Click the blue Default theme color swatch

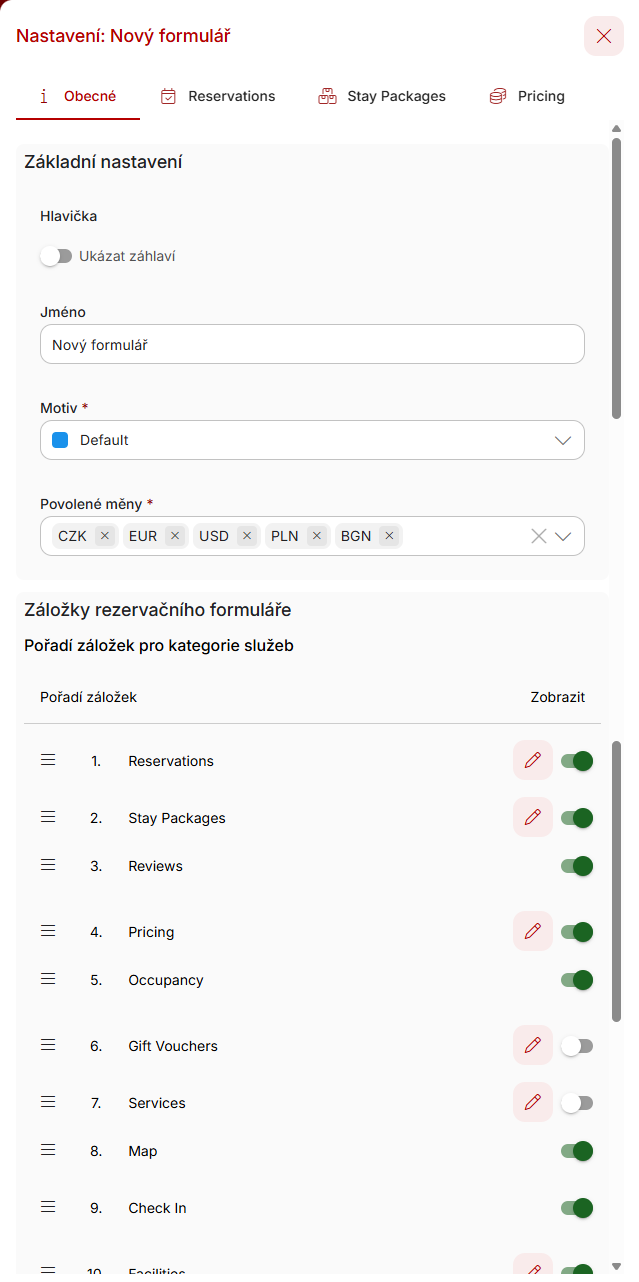[x=60, y=440]
